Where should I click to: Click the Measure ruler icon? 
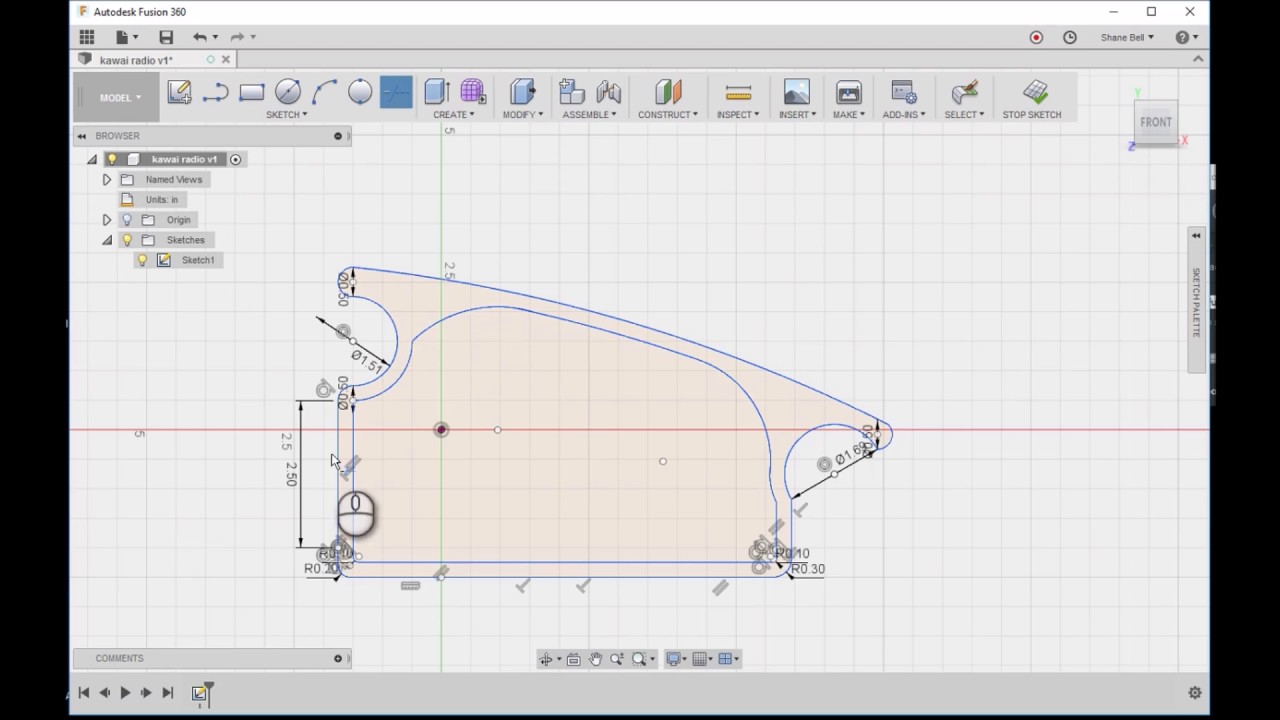click(738, 93)
